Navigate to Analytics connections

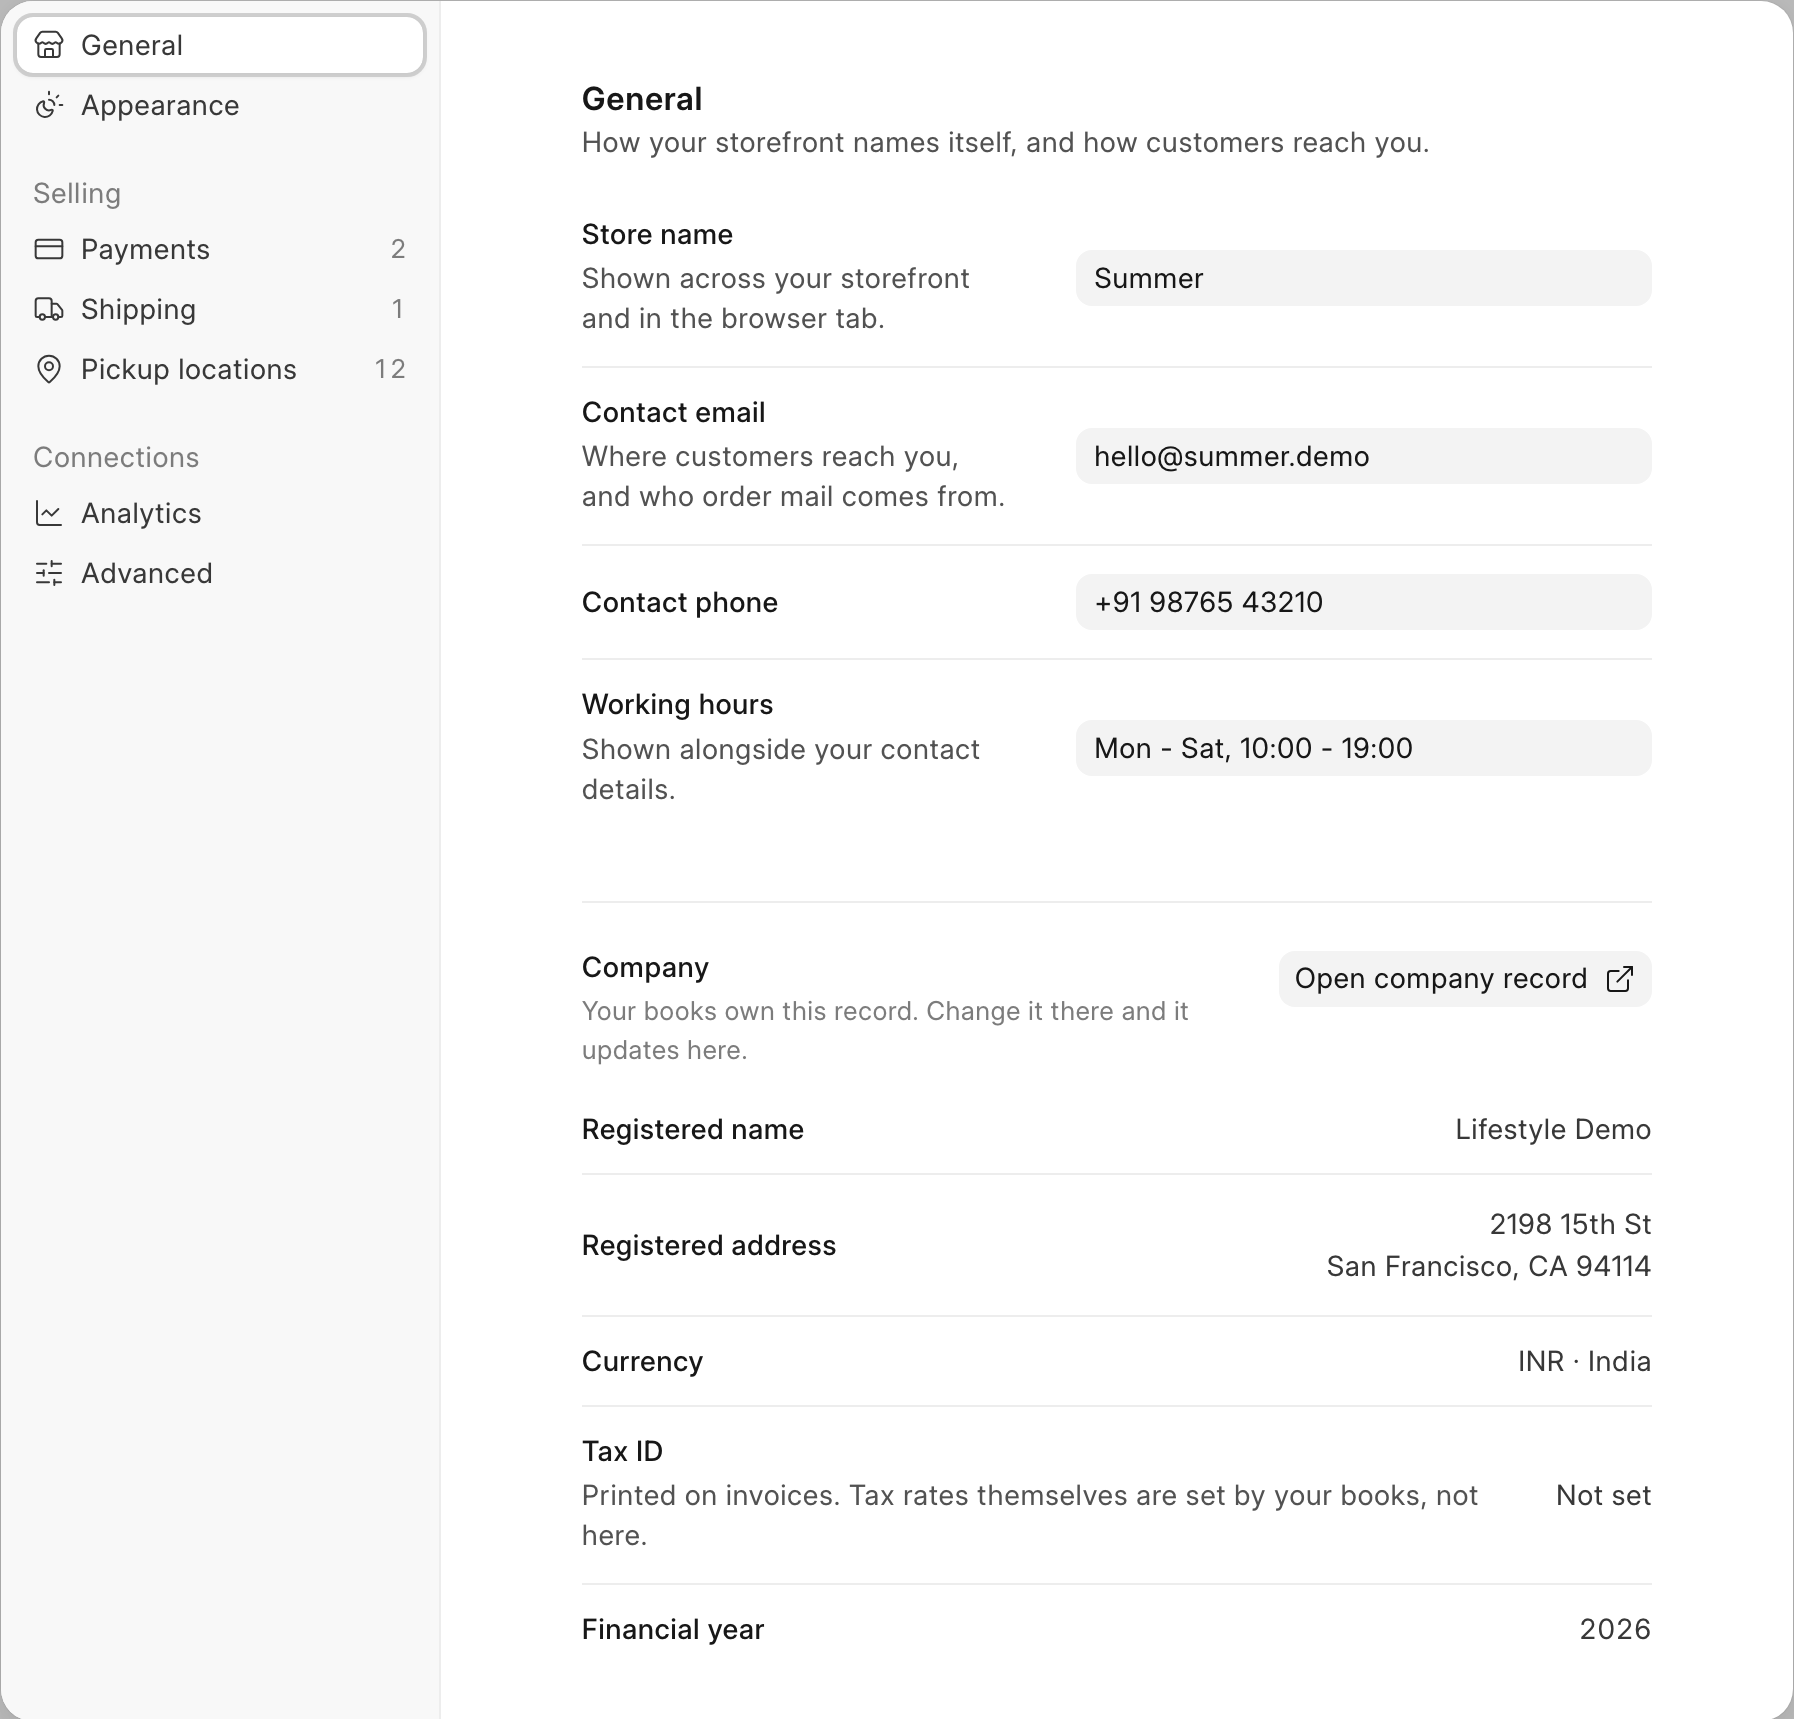[220, 513]
